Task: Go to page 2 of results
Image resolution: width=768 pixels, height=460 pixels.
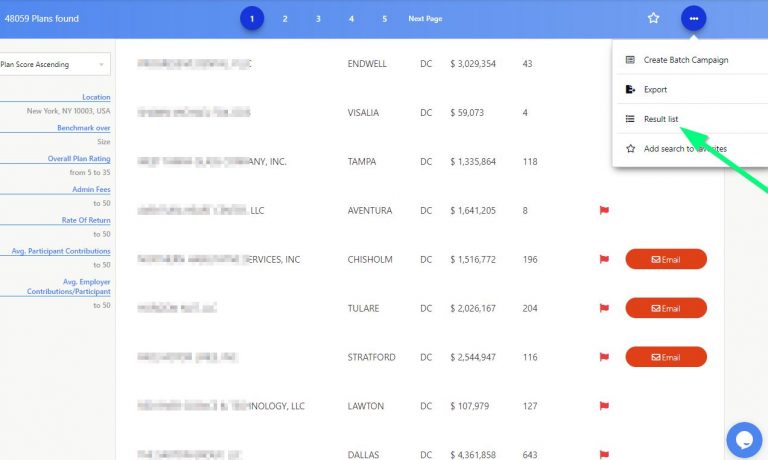Action: 285,19
